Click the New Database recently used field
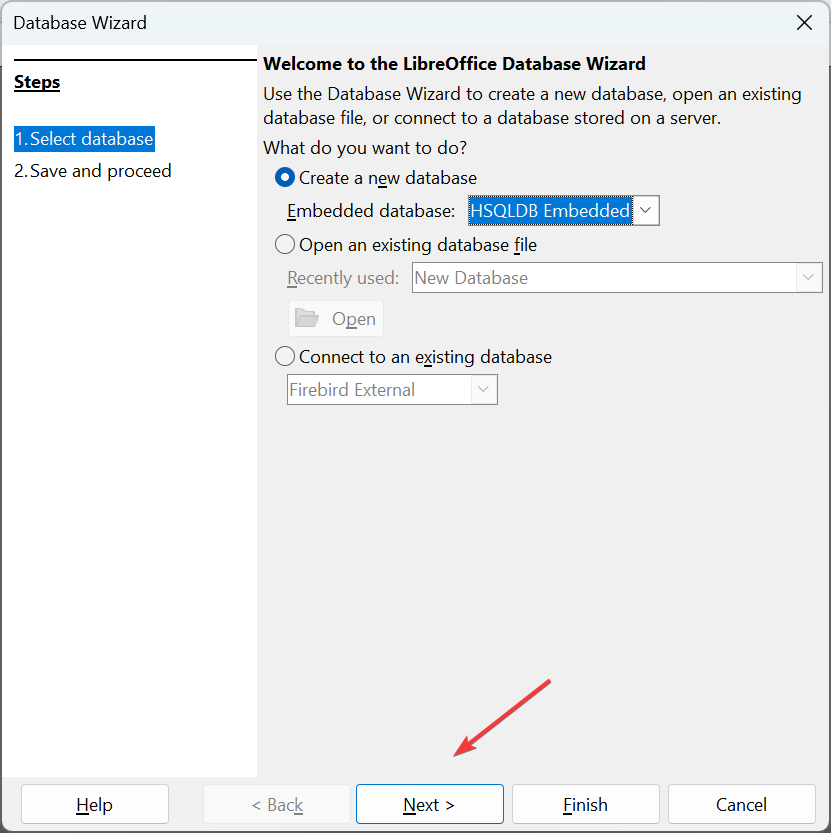Image resolution: width=831 pixels, height=833 pixels. coord(604,277)
